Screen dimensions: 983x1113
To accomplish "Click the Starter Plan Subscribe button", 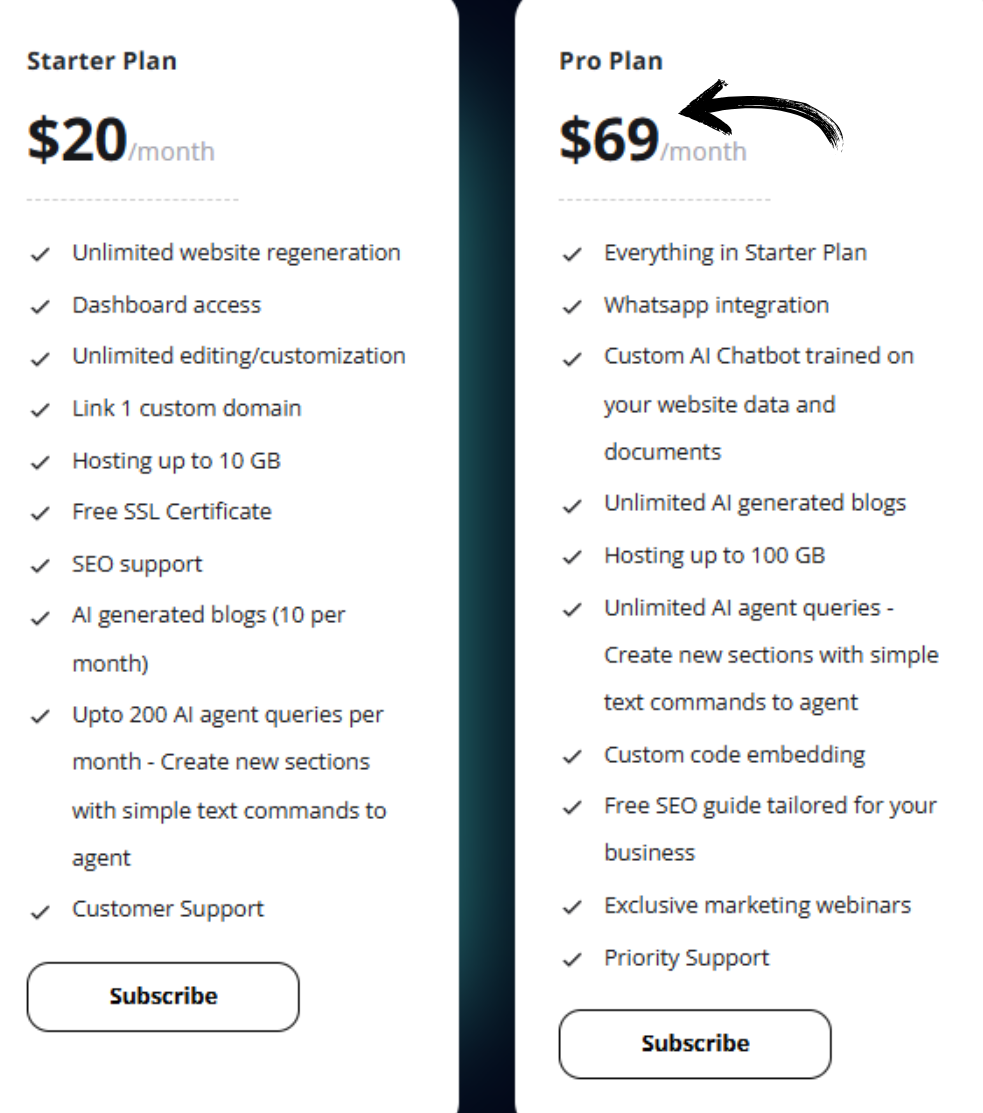I will [163, 997].
